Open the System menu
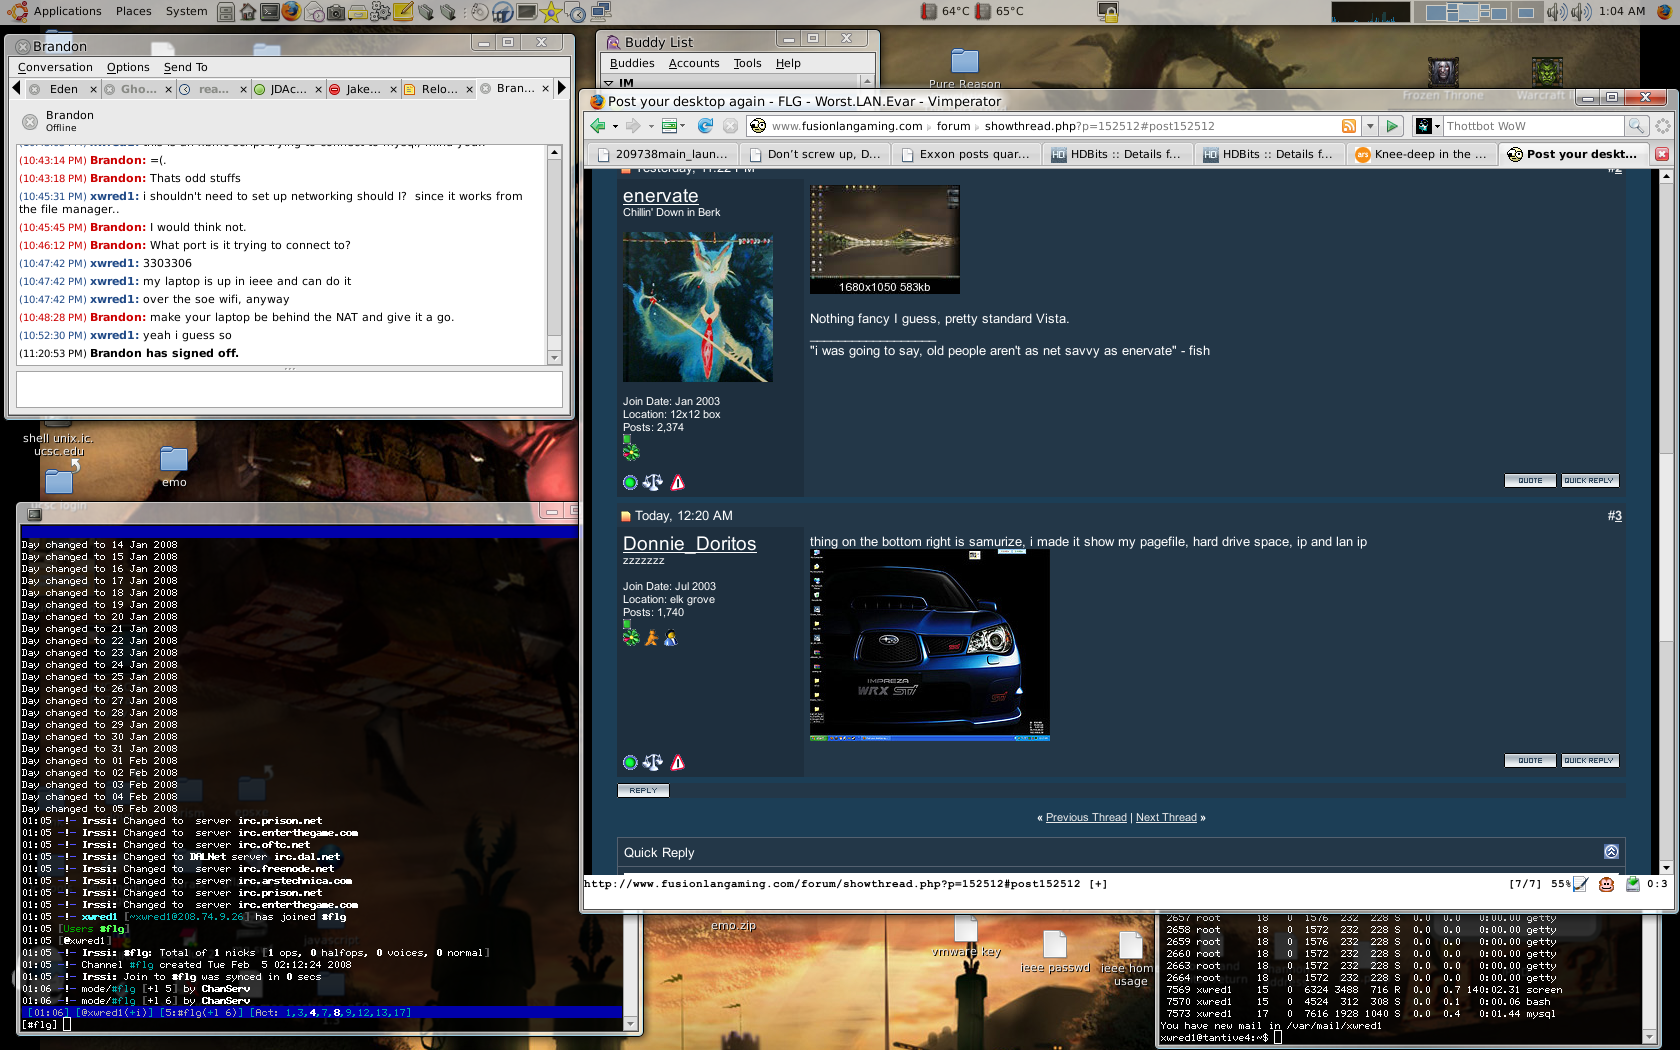Viewport: 1680px width, 1050px height. [186, 11]
